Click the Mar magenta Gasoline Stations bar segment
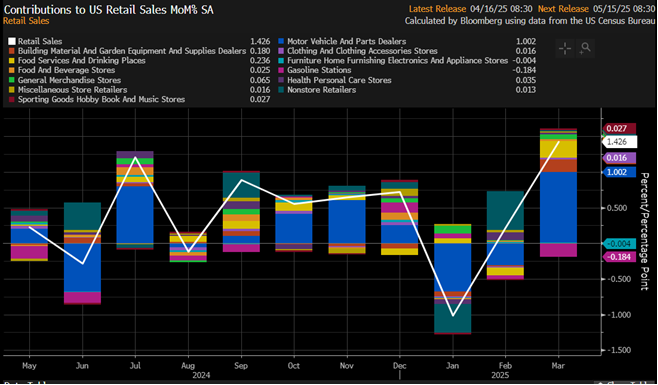This screenshot has width=658, height=385. click(x=558, y=250)
